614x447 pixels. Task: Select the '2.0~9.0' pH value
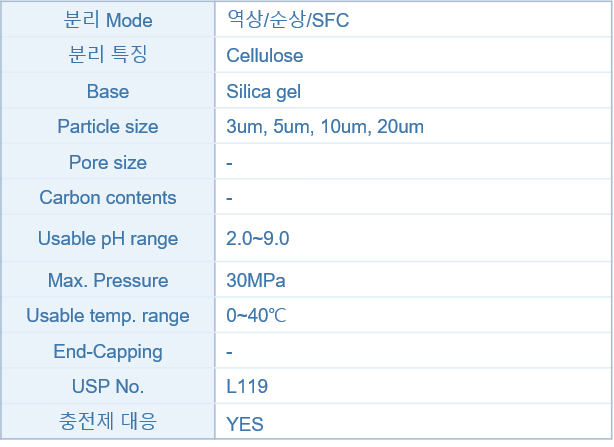click(x=258, y=238)
